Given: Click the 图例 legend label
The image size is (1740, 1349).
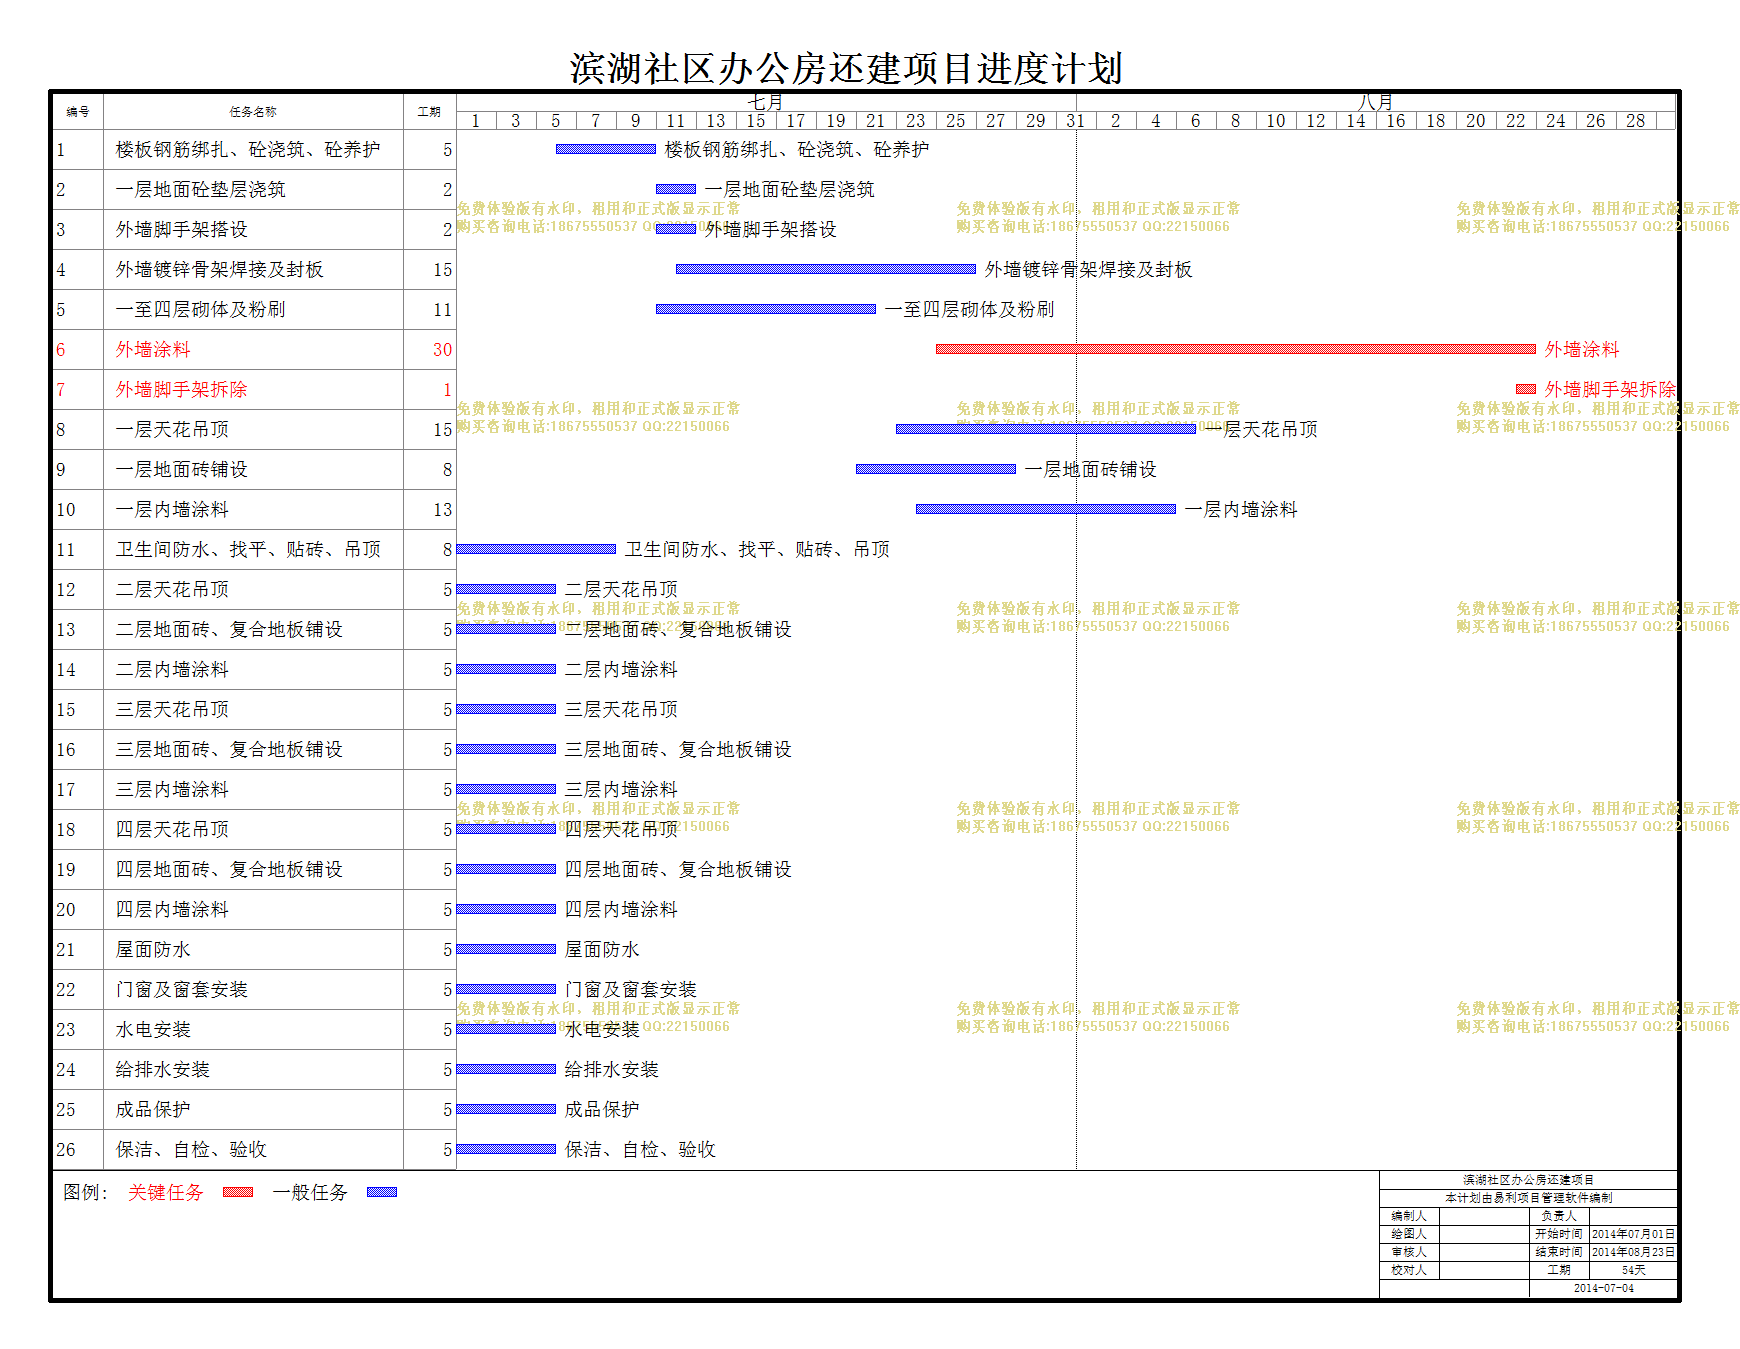Looking at the screenshot, I should click(x=85, y=1192).
